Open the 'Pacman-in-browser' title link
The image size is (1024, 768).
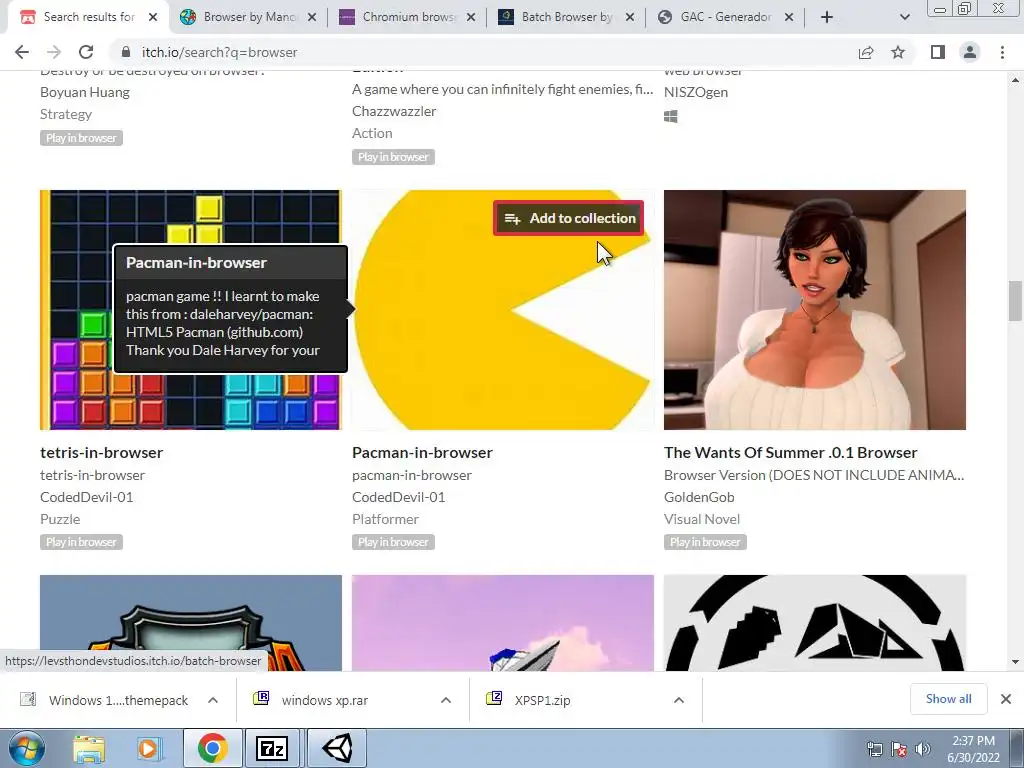click(x=422, y=453)
